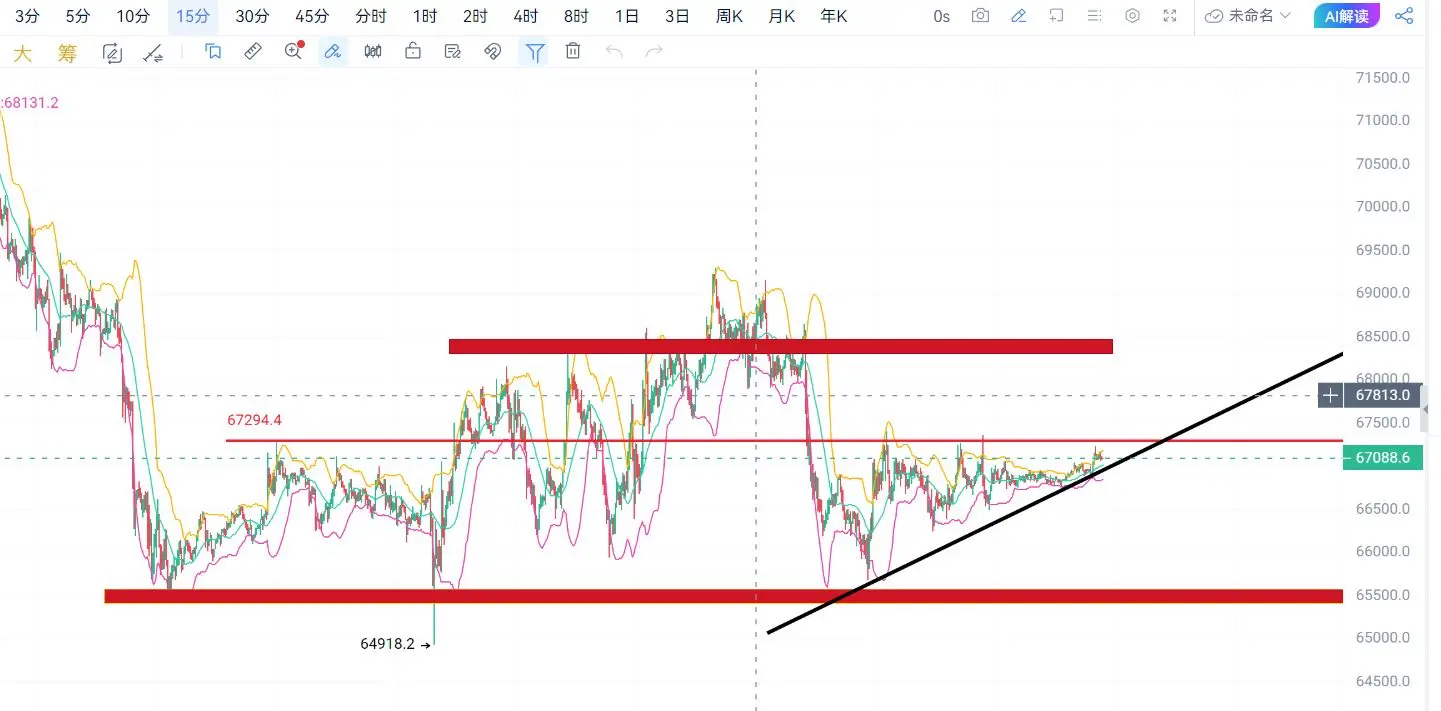1441x711 pixels.
Task: Toggle the drawing pencil tool in top bar
Action: pyautogui.click(x=1019, y=16)
